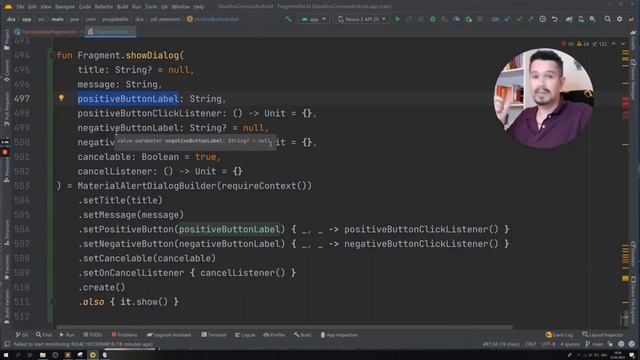
Task: Open the Problems tool window
Action: 124,335
